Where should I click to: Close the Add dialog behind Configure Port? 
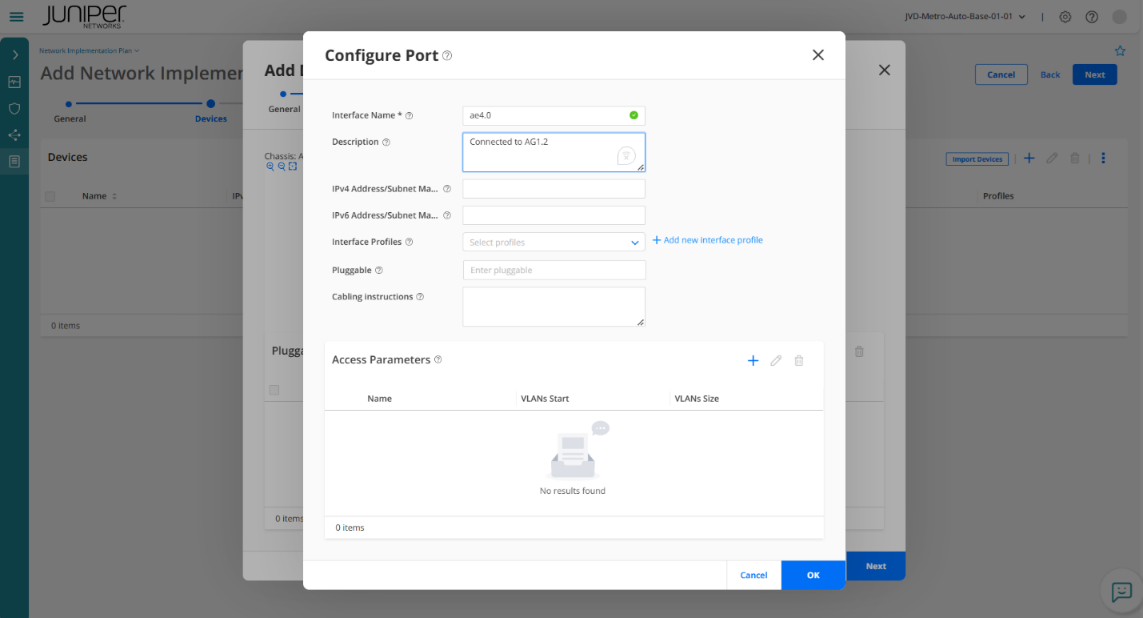tap(884, 70)
